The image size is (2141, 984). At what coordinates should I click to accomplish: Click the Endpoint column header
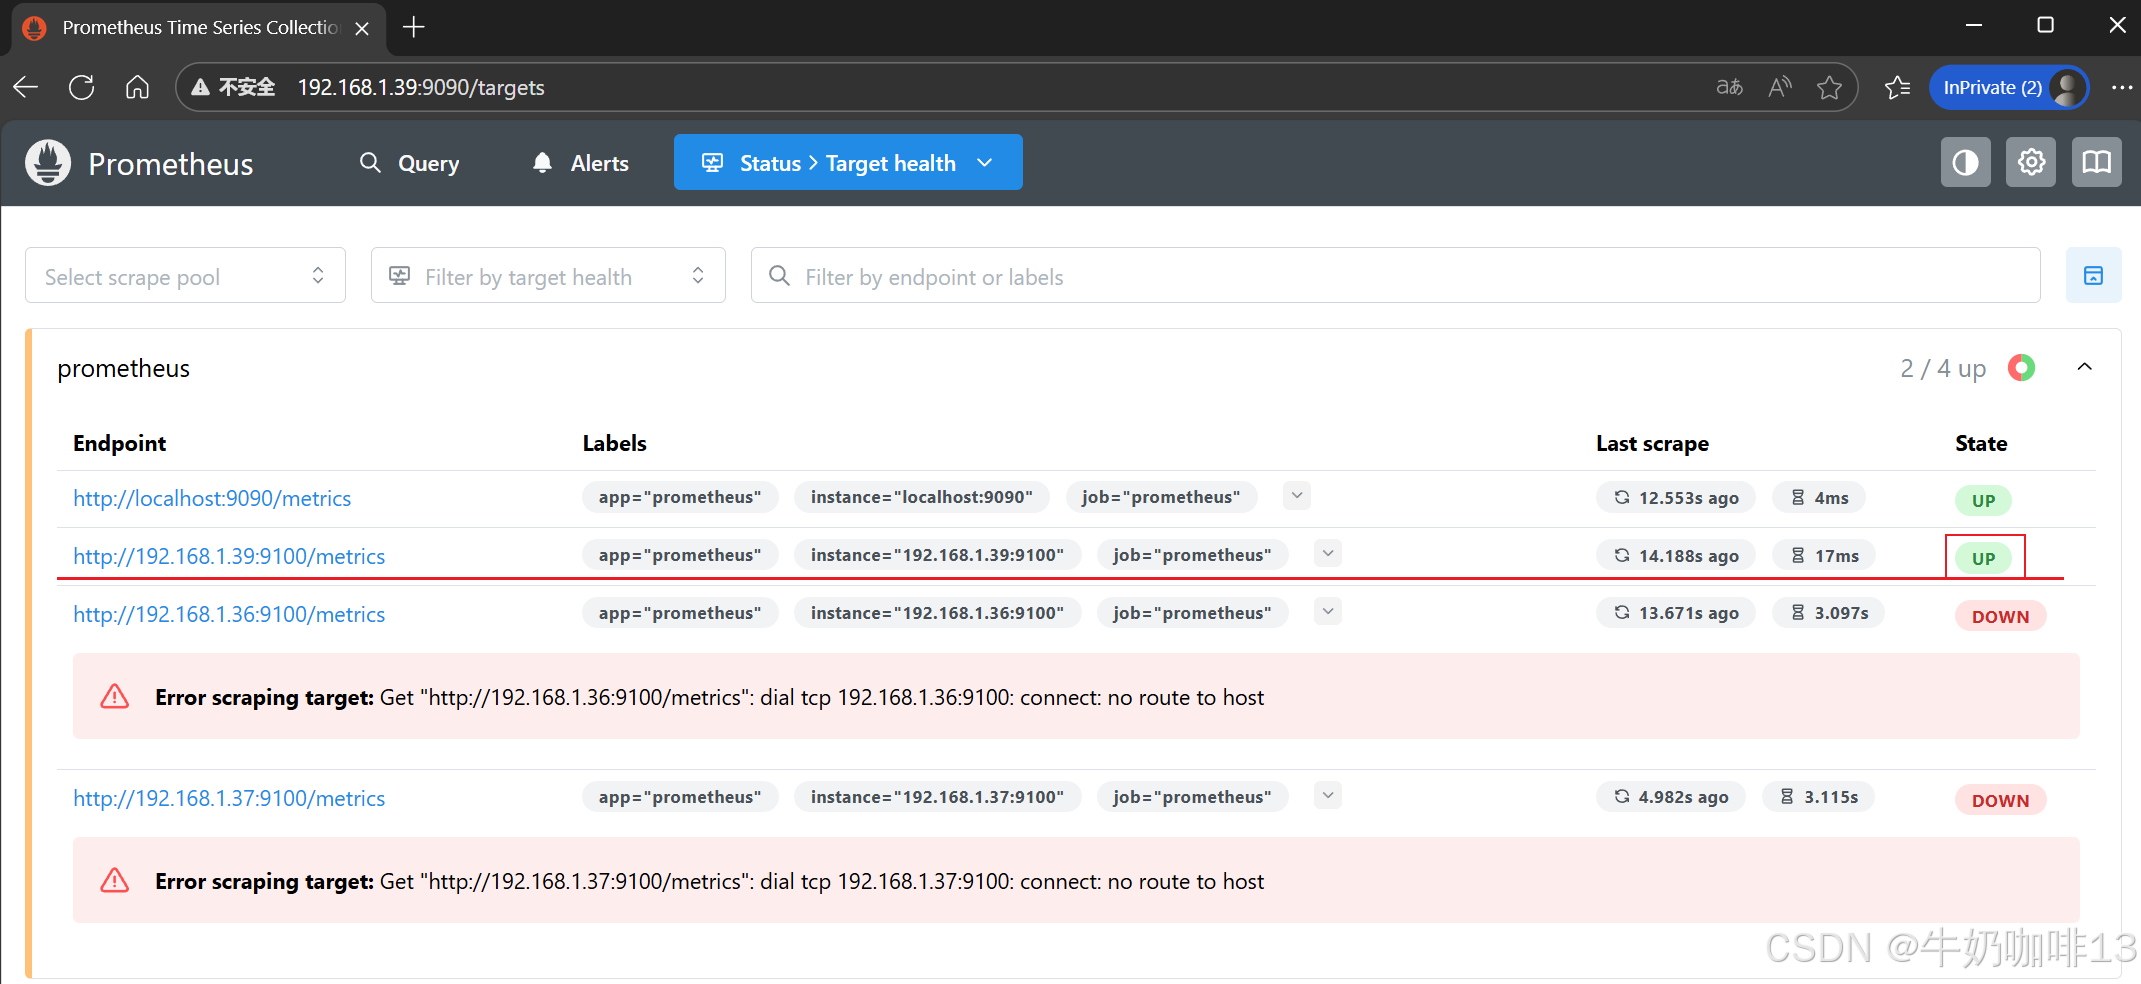tap(119, 444)
